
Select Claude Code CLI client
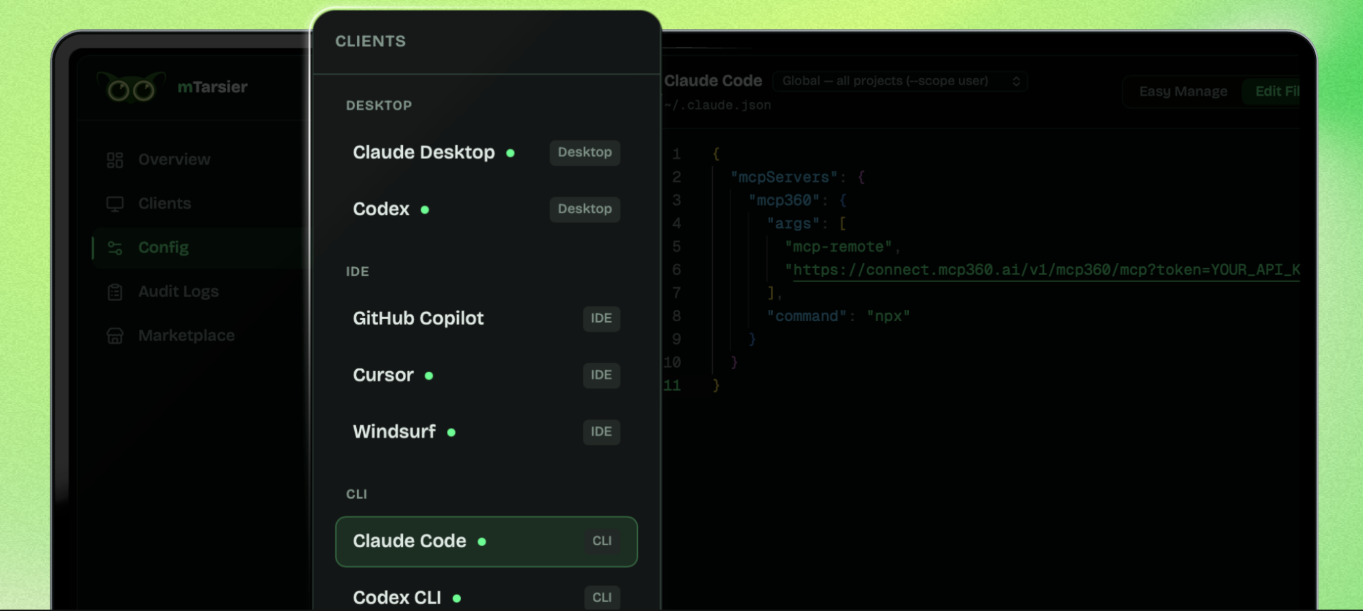click(x=486, y=541)
